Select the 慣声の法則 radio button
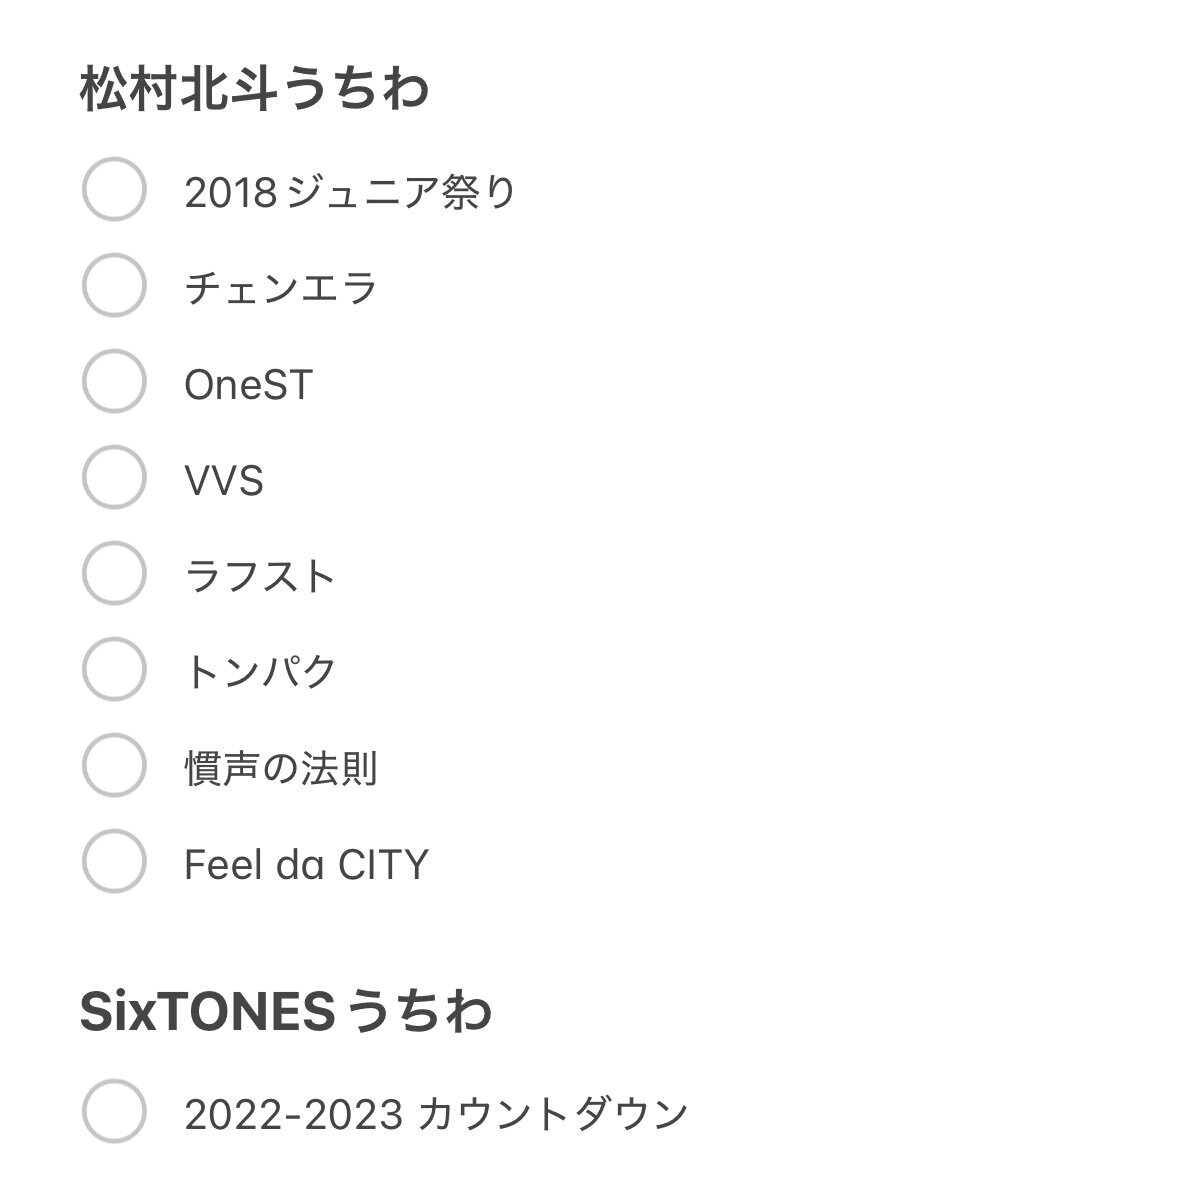This screenshot has width=1179, height=1198. point(114,766)
